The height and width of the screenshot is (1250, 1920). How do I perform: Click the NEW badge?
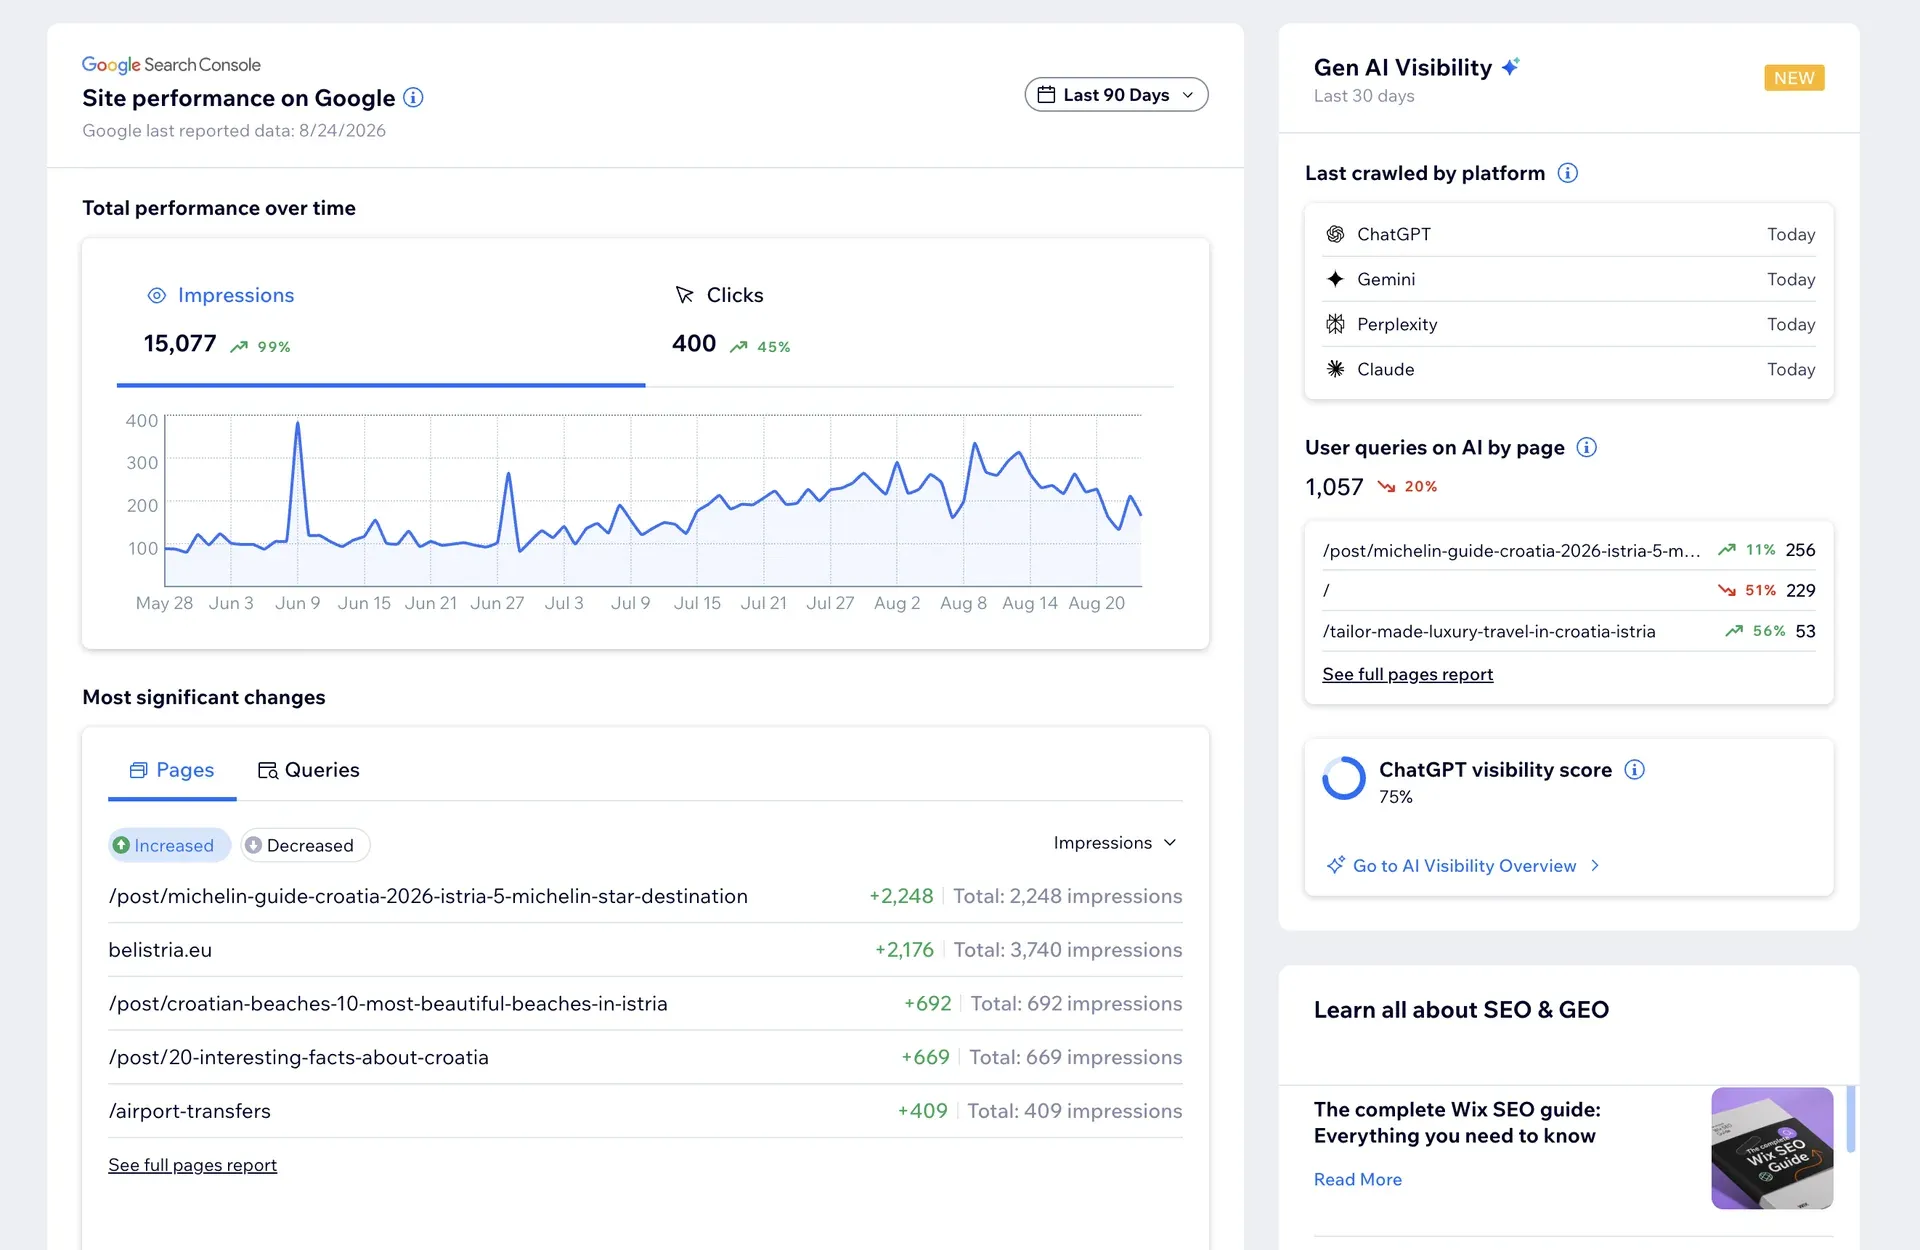pyautogui.click(x=1794, y=78)
